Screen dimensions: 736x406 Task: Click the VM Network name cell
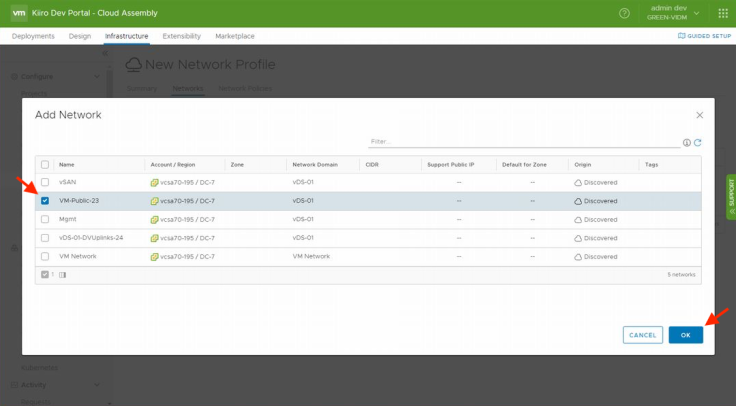[77, 256]
